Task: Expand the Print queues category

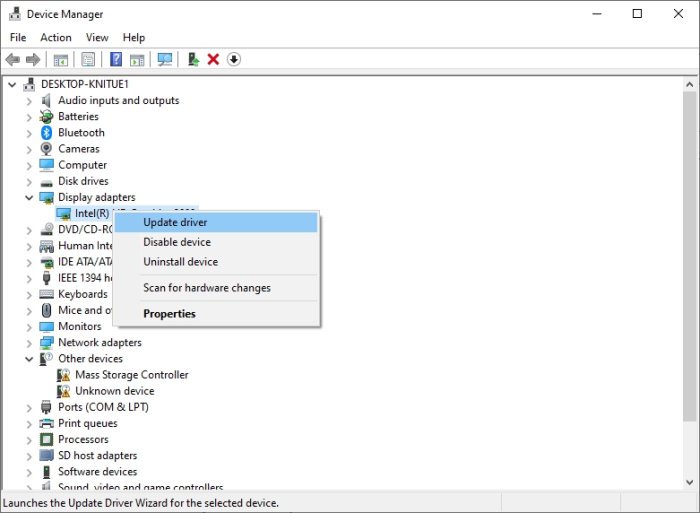Action: click(29, 424)
